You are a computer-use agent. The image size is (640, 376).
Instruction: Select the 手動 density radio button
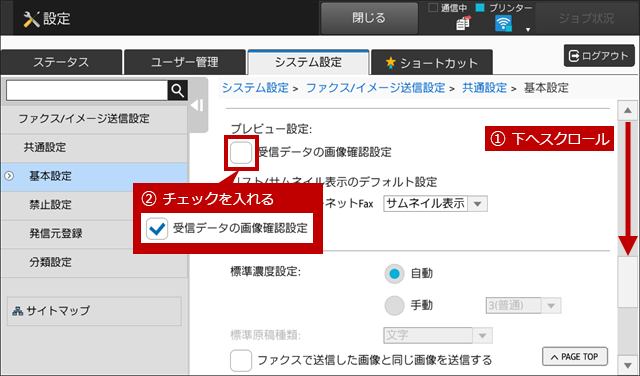click(394, 305)
